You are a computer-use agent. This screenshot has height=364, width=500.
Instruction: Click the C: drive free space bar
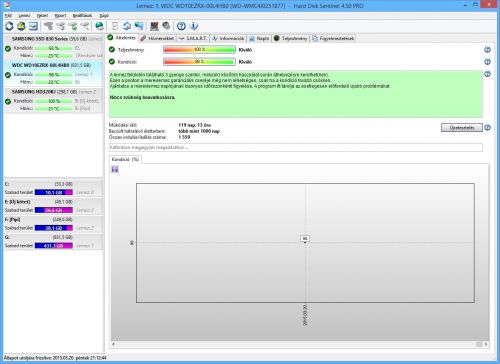pos(54,192)
